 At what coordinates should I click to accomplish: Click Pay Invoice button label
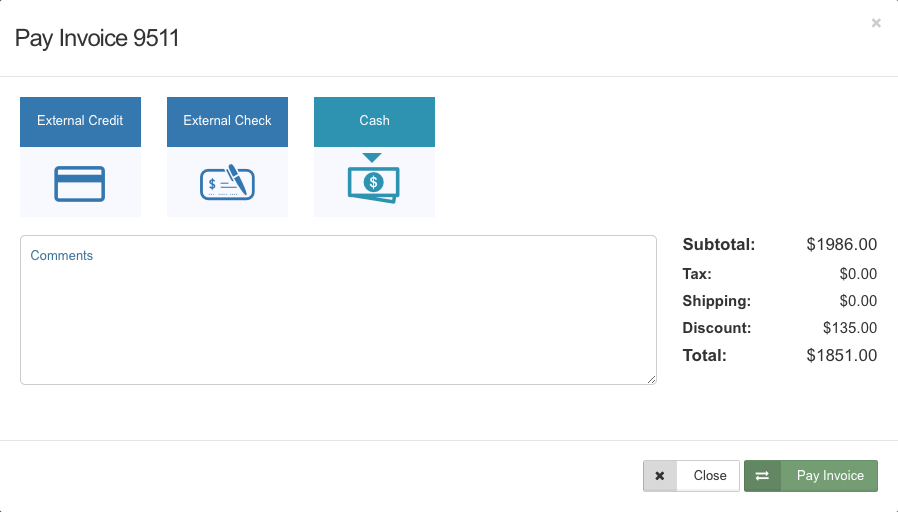click(x=830, y=475)
